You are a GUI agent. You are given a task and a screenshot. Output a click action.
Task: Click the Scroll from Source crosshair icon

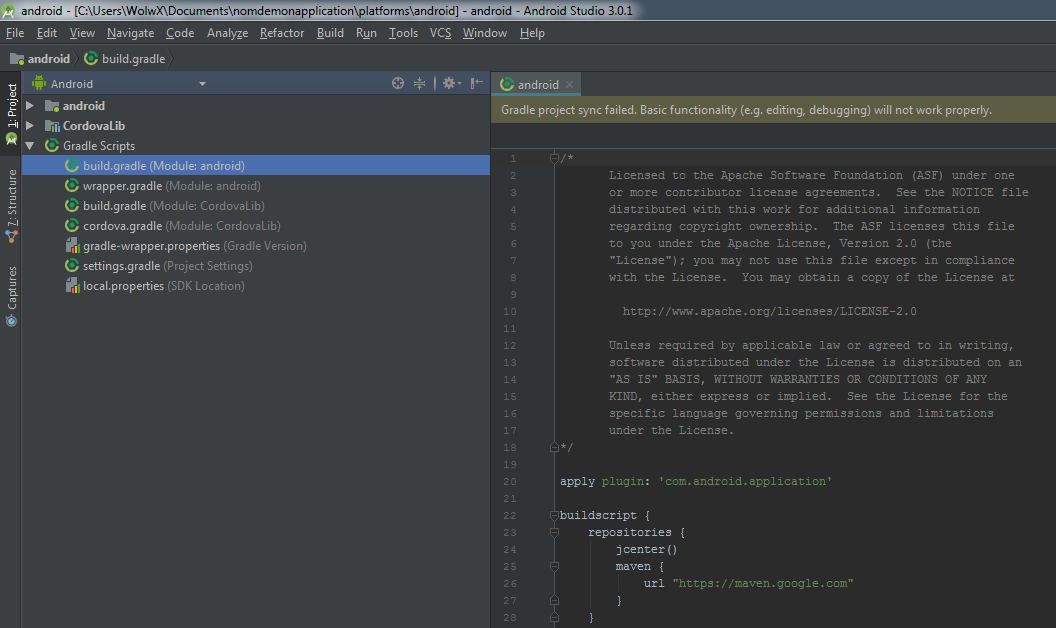pos(398,84)
